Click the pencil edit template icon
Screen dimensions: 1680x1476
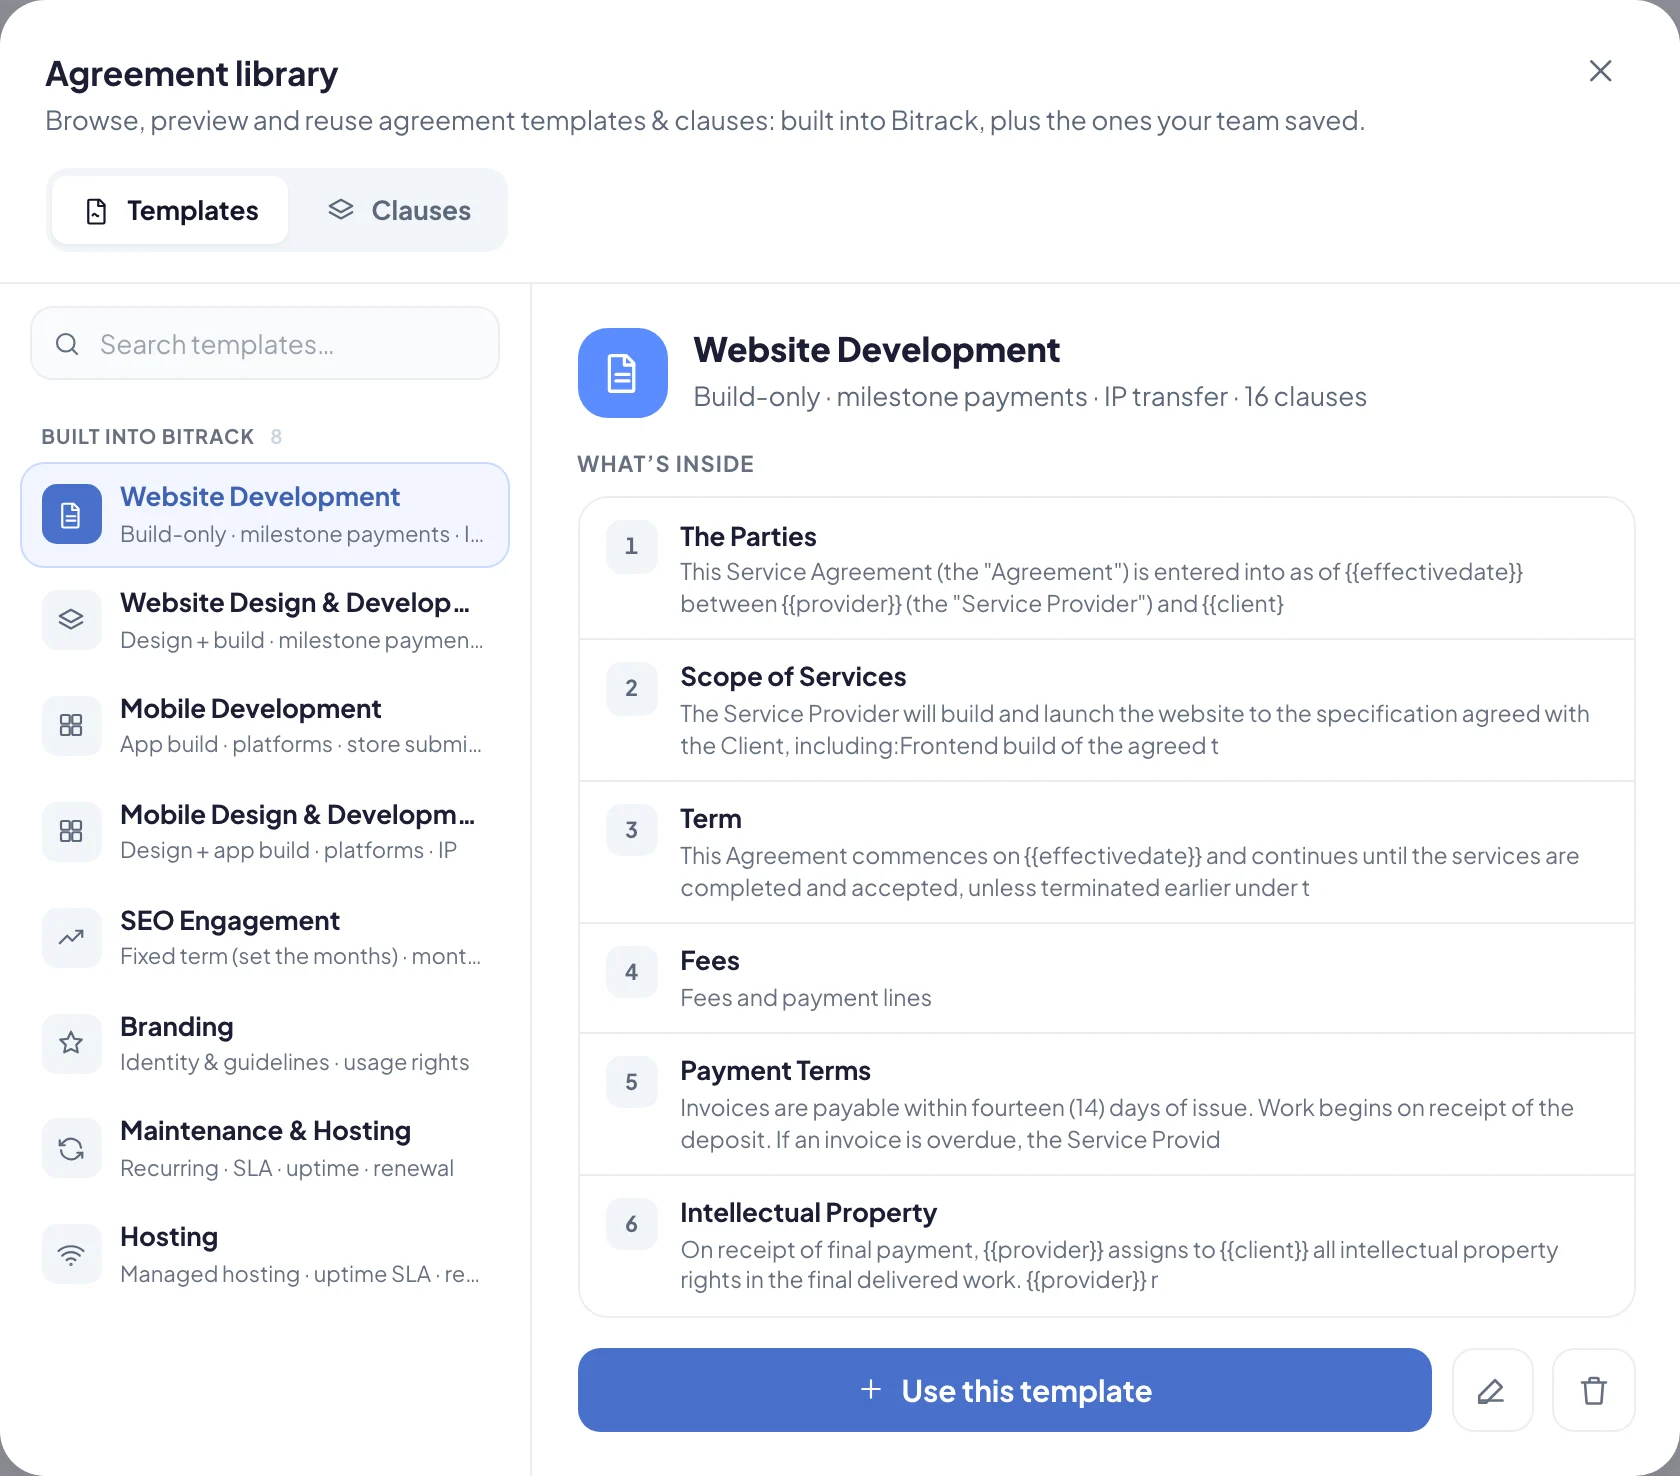[1492, 1390]
